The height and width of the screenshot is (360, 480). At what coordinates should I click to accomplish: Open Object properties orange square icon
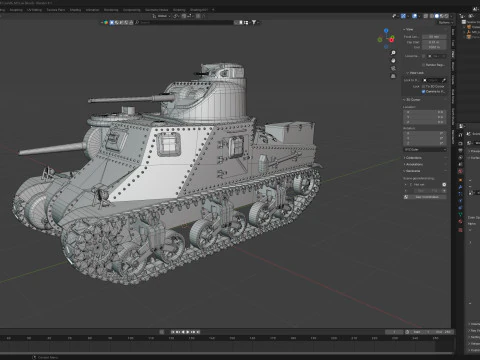pos(460,180)
